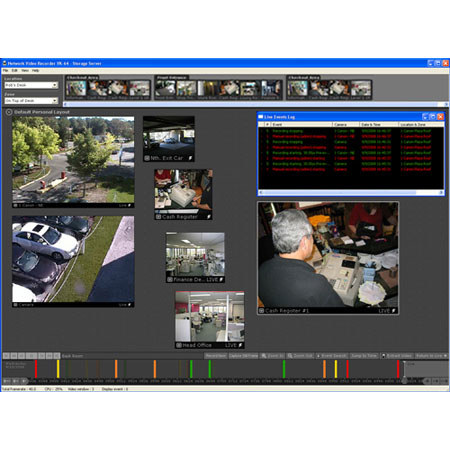Click the Zoom Out toolbar button
This screenshot has height=450, width=450.
300,356
